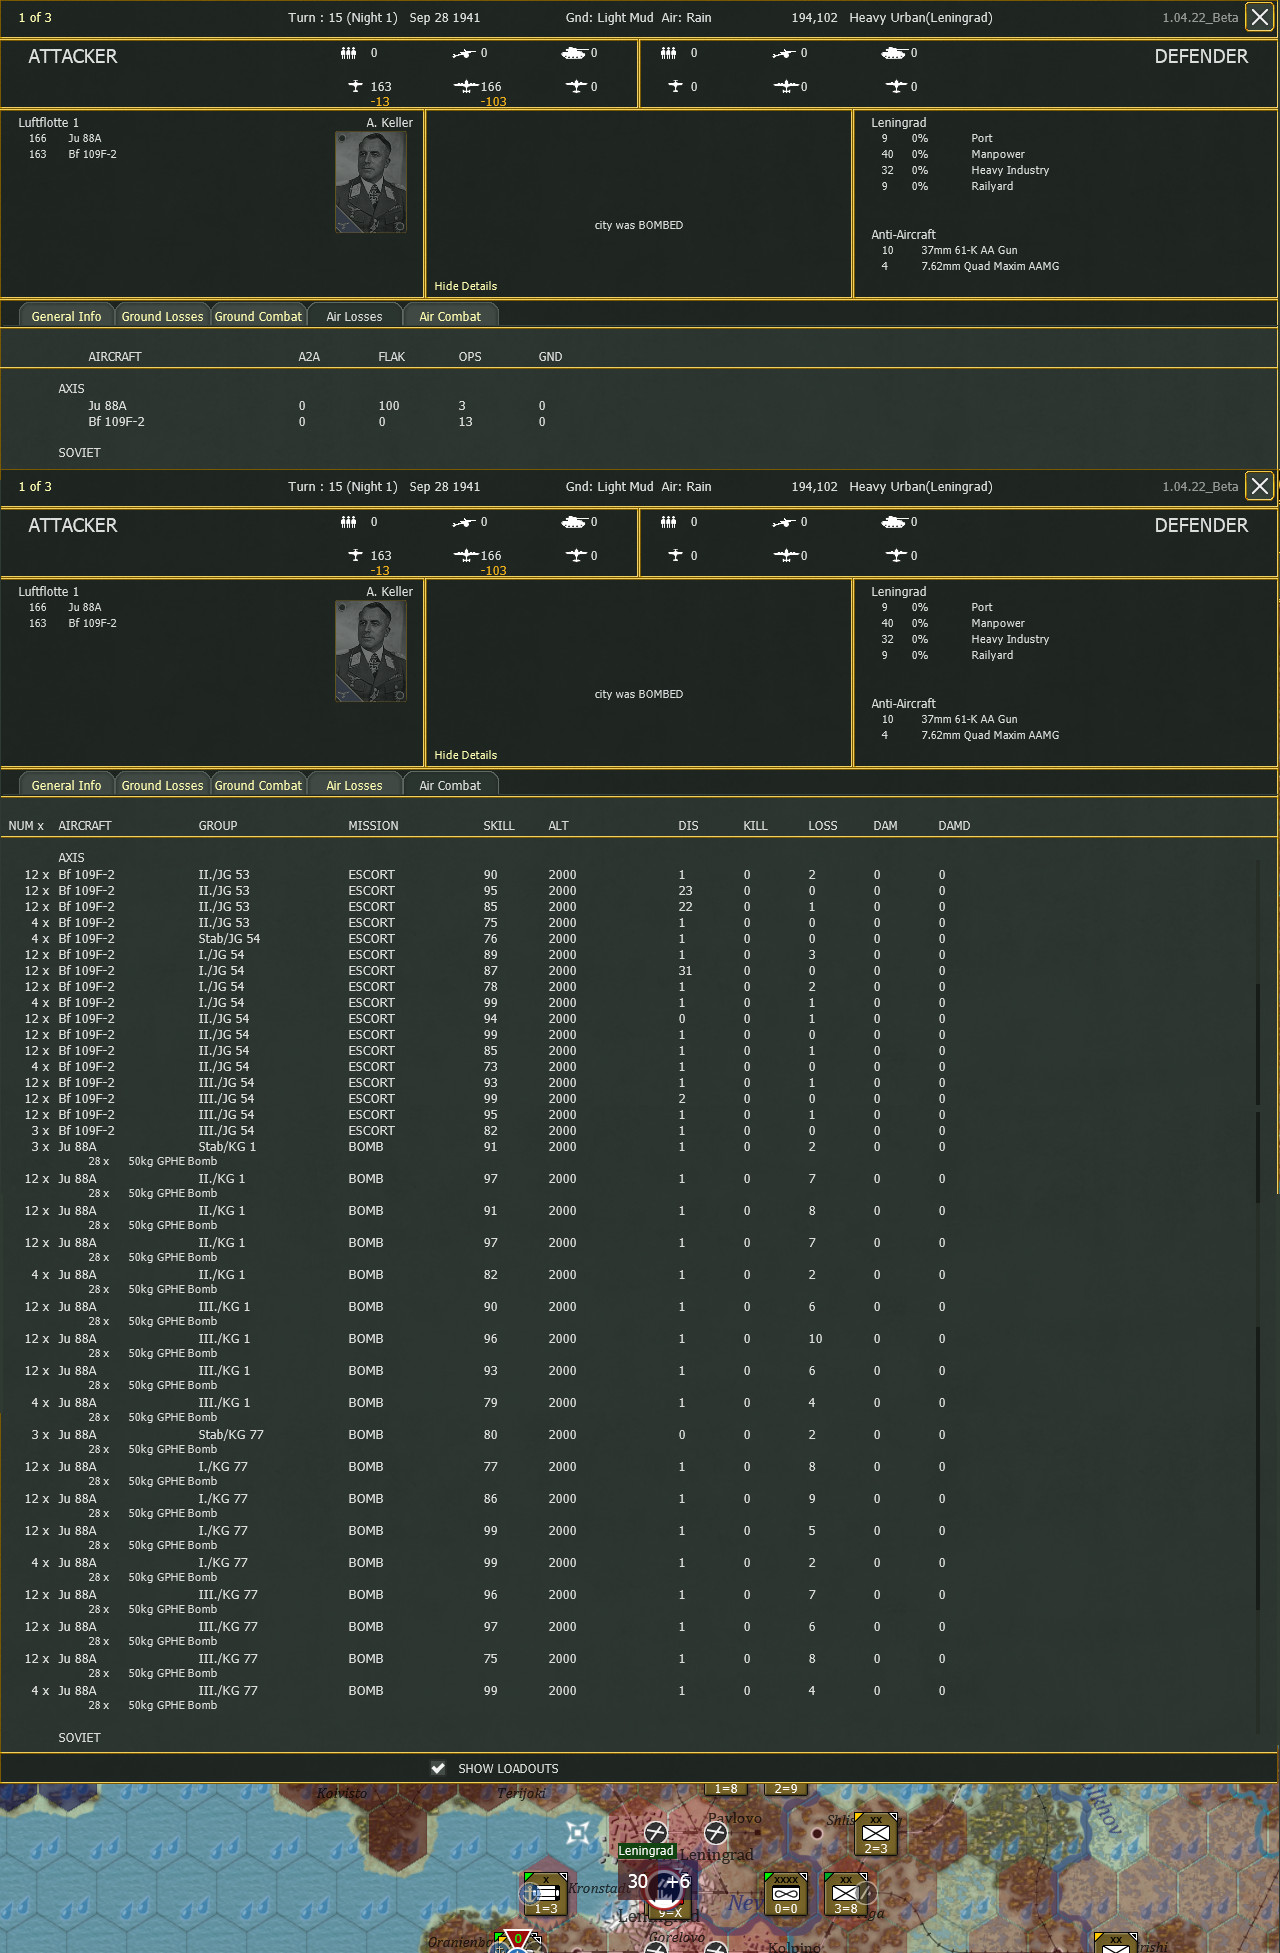The image size is (1280, 1953).
Task: Click the LOSS column header
Action: point(823,825)
